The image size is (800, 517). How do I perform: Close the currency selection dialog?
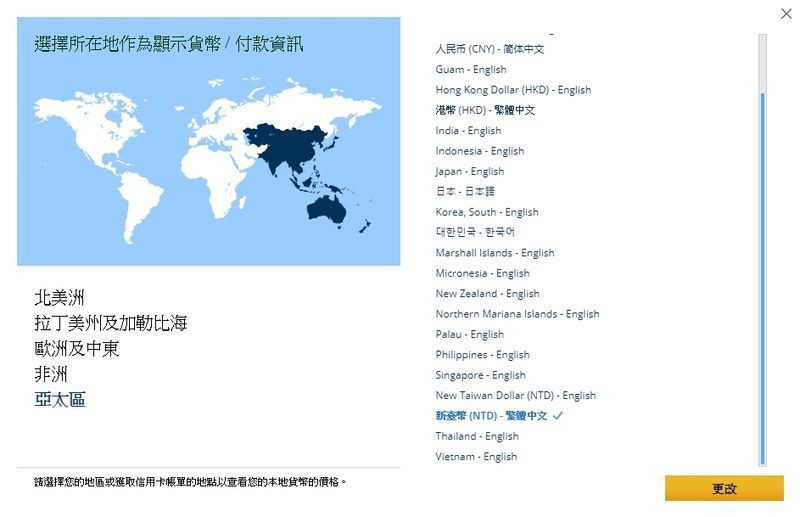[x=786, y=14]
